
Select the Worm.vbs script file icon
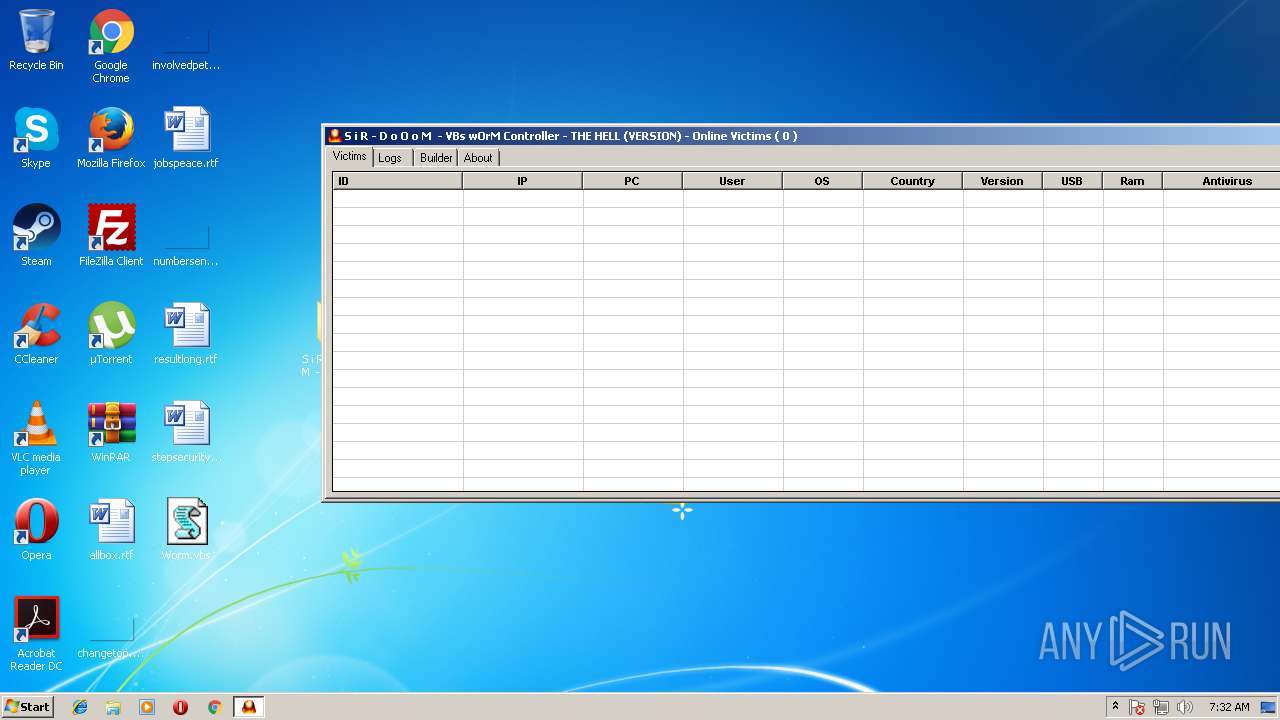(x=186, y=530)
